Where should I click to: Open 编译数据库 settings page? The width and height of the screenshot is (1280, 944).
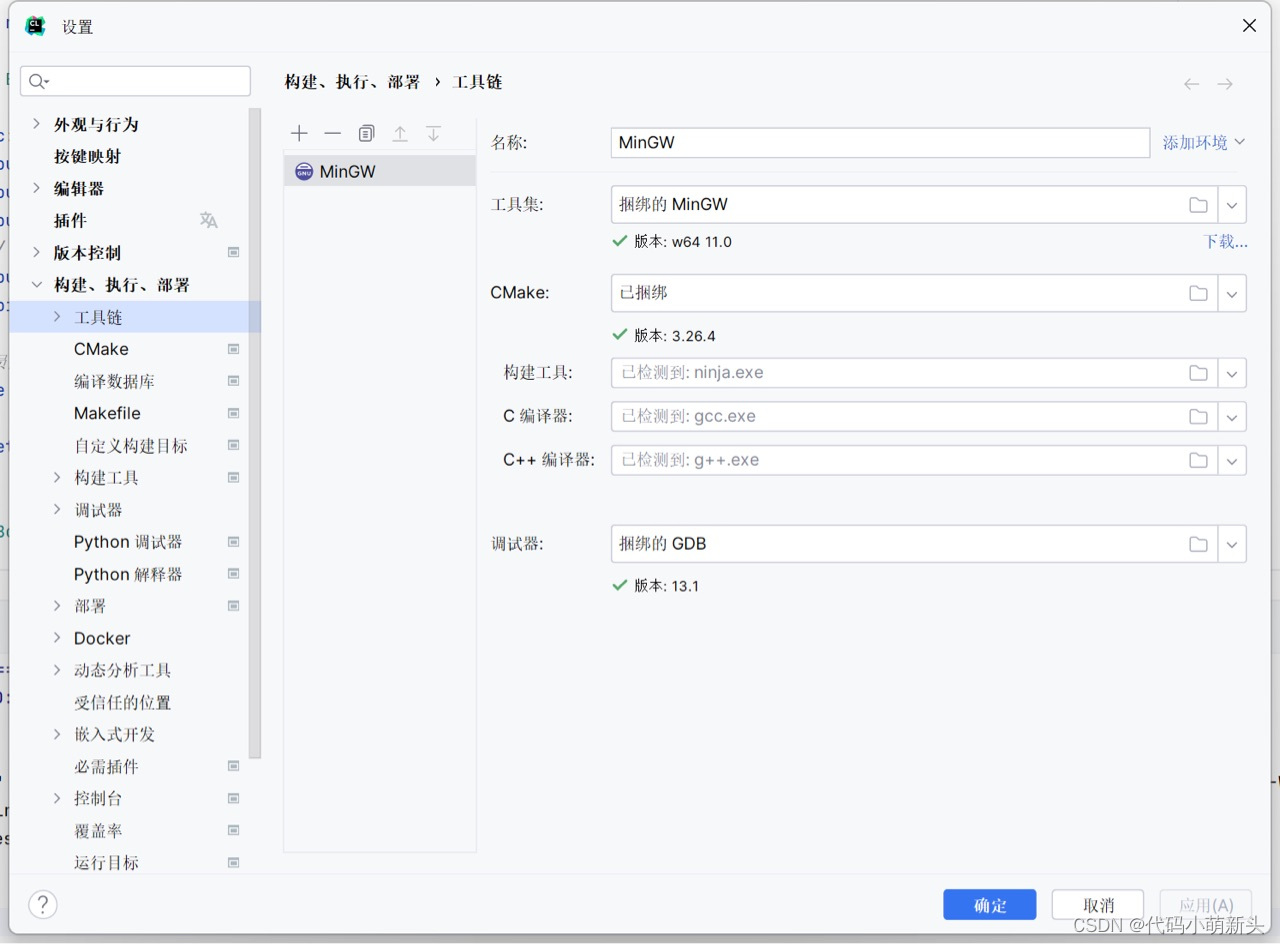click(x=114, y=381)
